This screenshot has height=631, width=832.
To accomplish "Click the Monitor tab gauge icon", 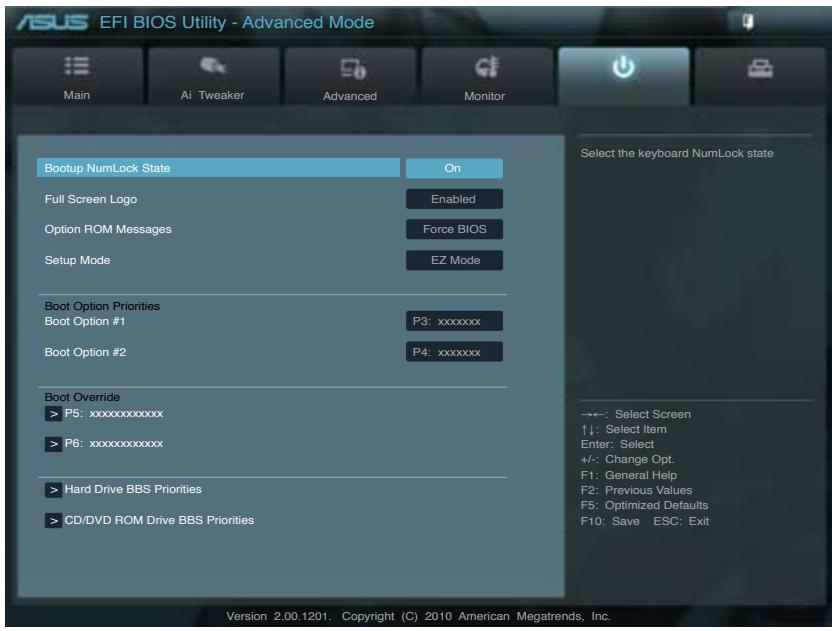I will (x=487, y=67).
